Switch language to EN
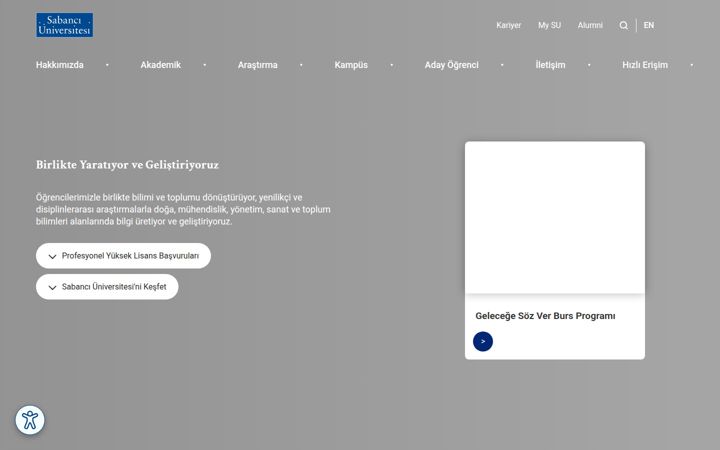This screenshot has width=720, height=450. (648, 25)
